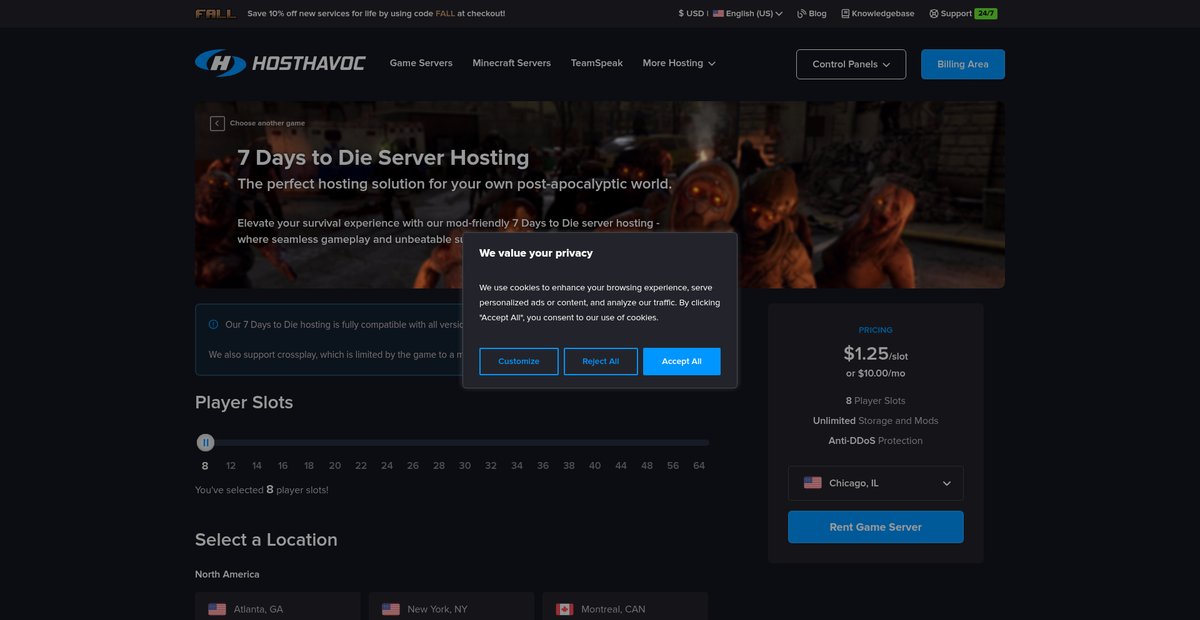The width and height of the screenshot is (1200, 620).
Task: Click the player slots slider handle
Action: click(205, 442)
